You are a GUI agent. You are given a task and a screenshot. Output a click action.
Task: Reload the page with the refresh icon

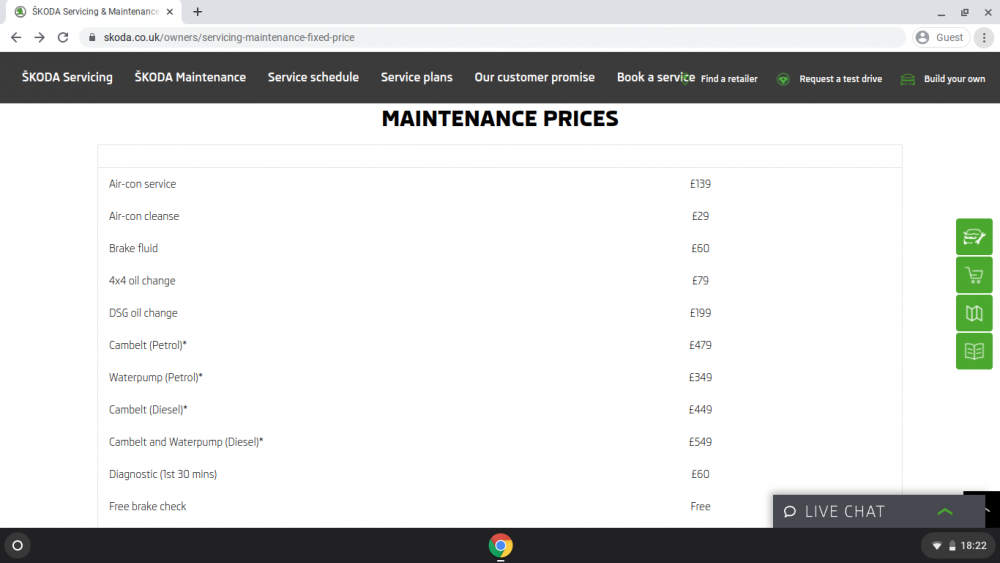coord(62,38)
